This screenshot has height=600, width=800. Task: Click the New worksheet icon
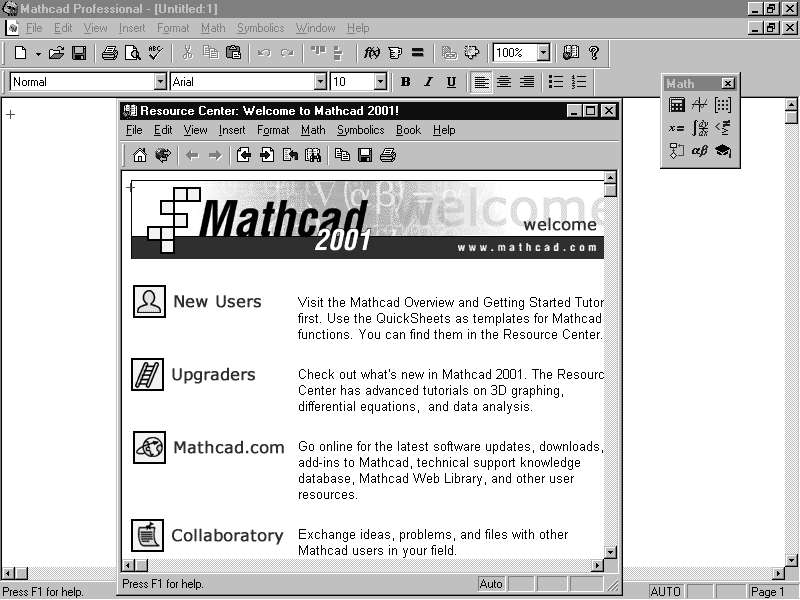(x=20, y=53)
